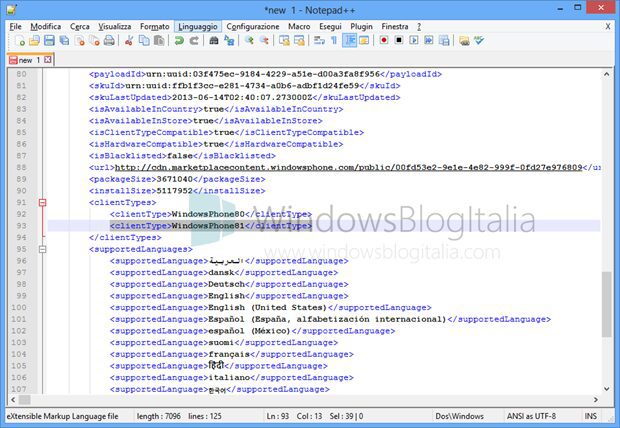This screenshot has width=620, height=428.
Task: Select the 'new 1' document tab
Action: [x=30, y=60]
